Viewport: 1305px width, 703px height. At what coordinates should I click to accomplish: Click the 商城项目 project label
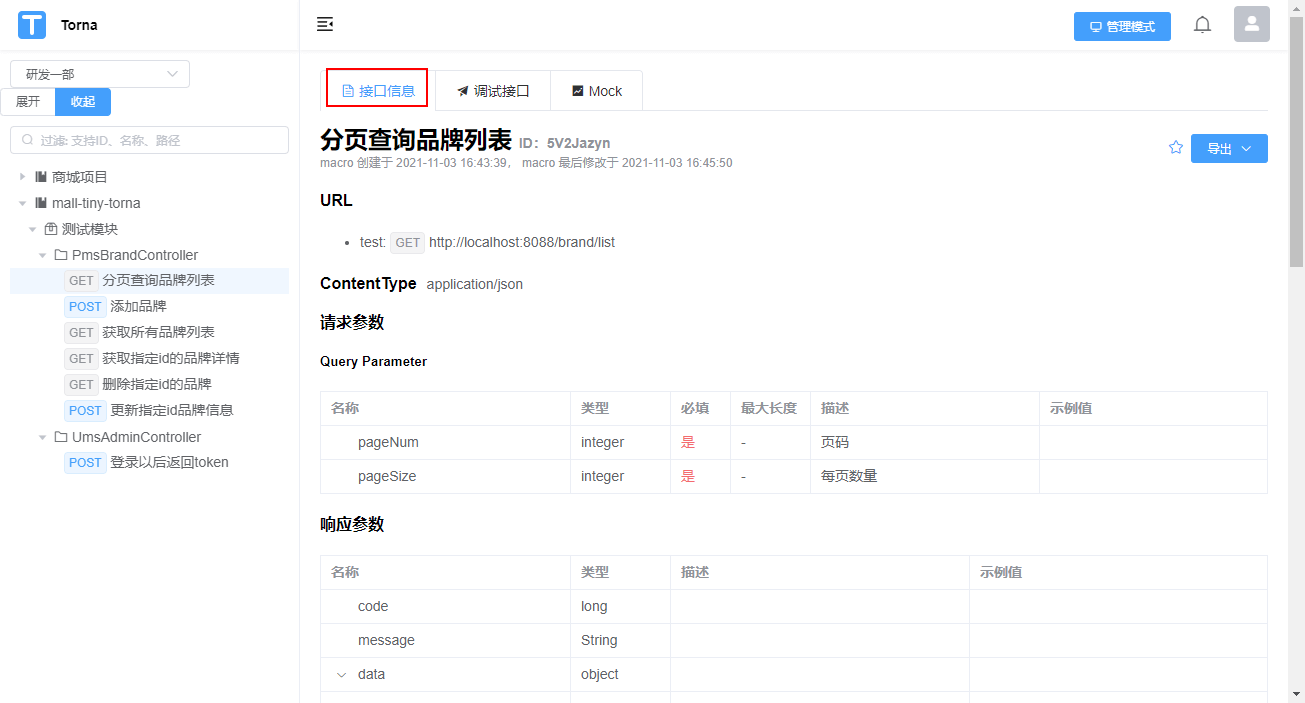click(x=80, y=177)
